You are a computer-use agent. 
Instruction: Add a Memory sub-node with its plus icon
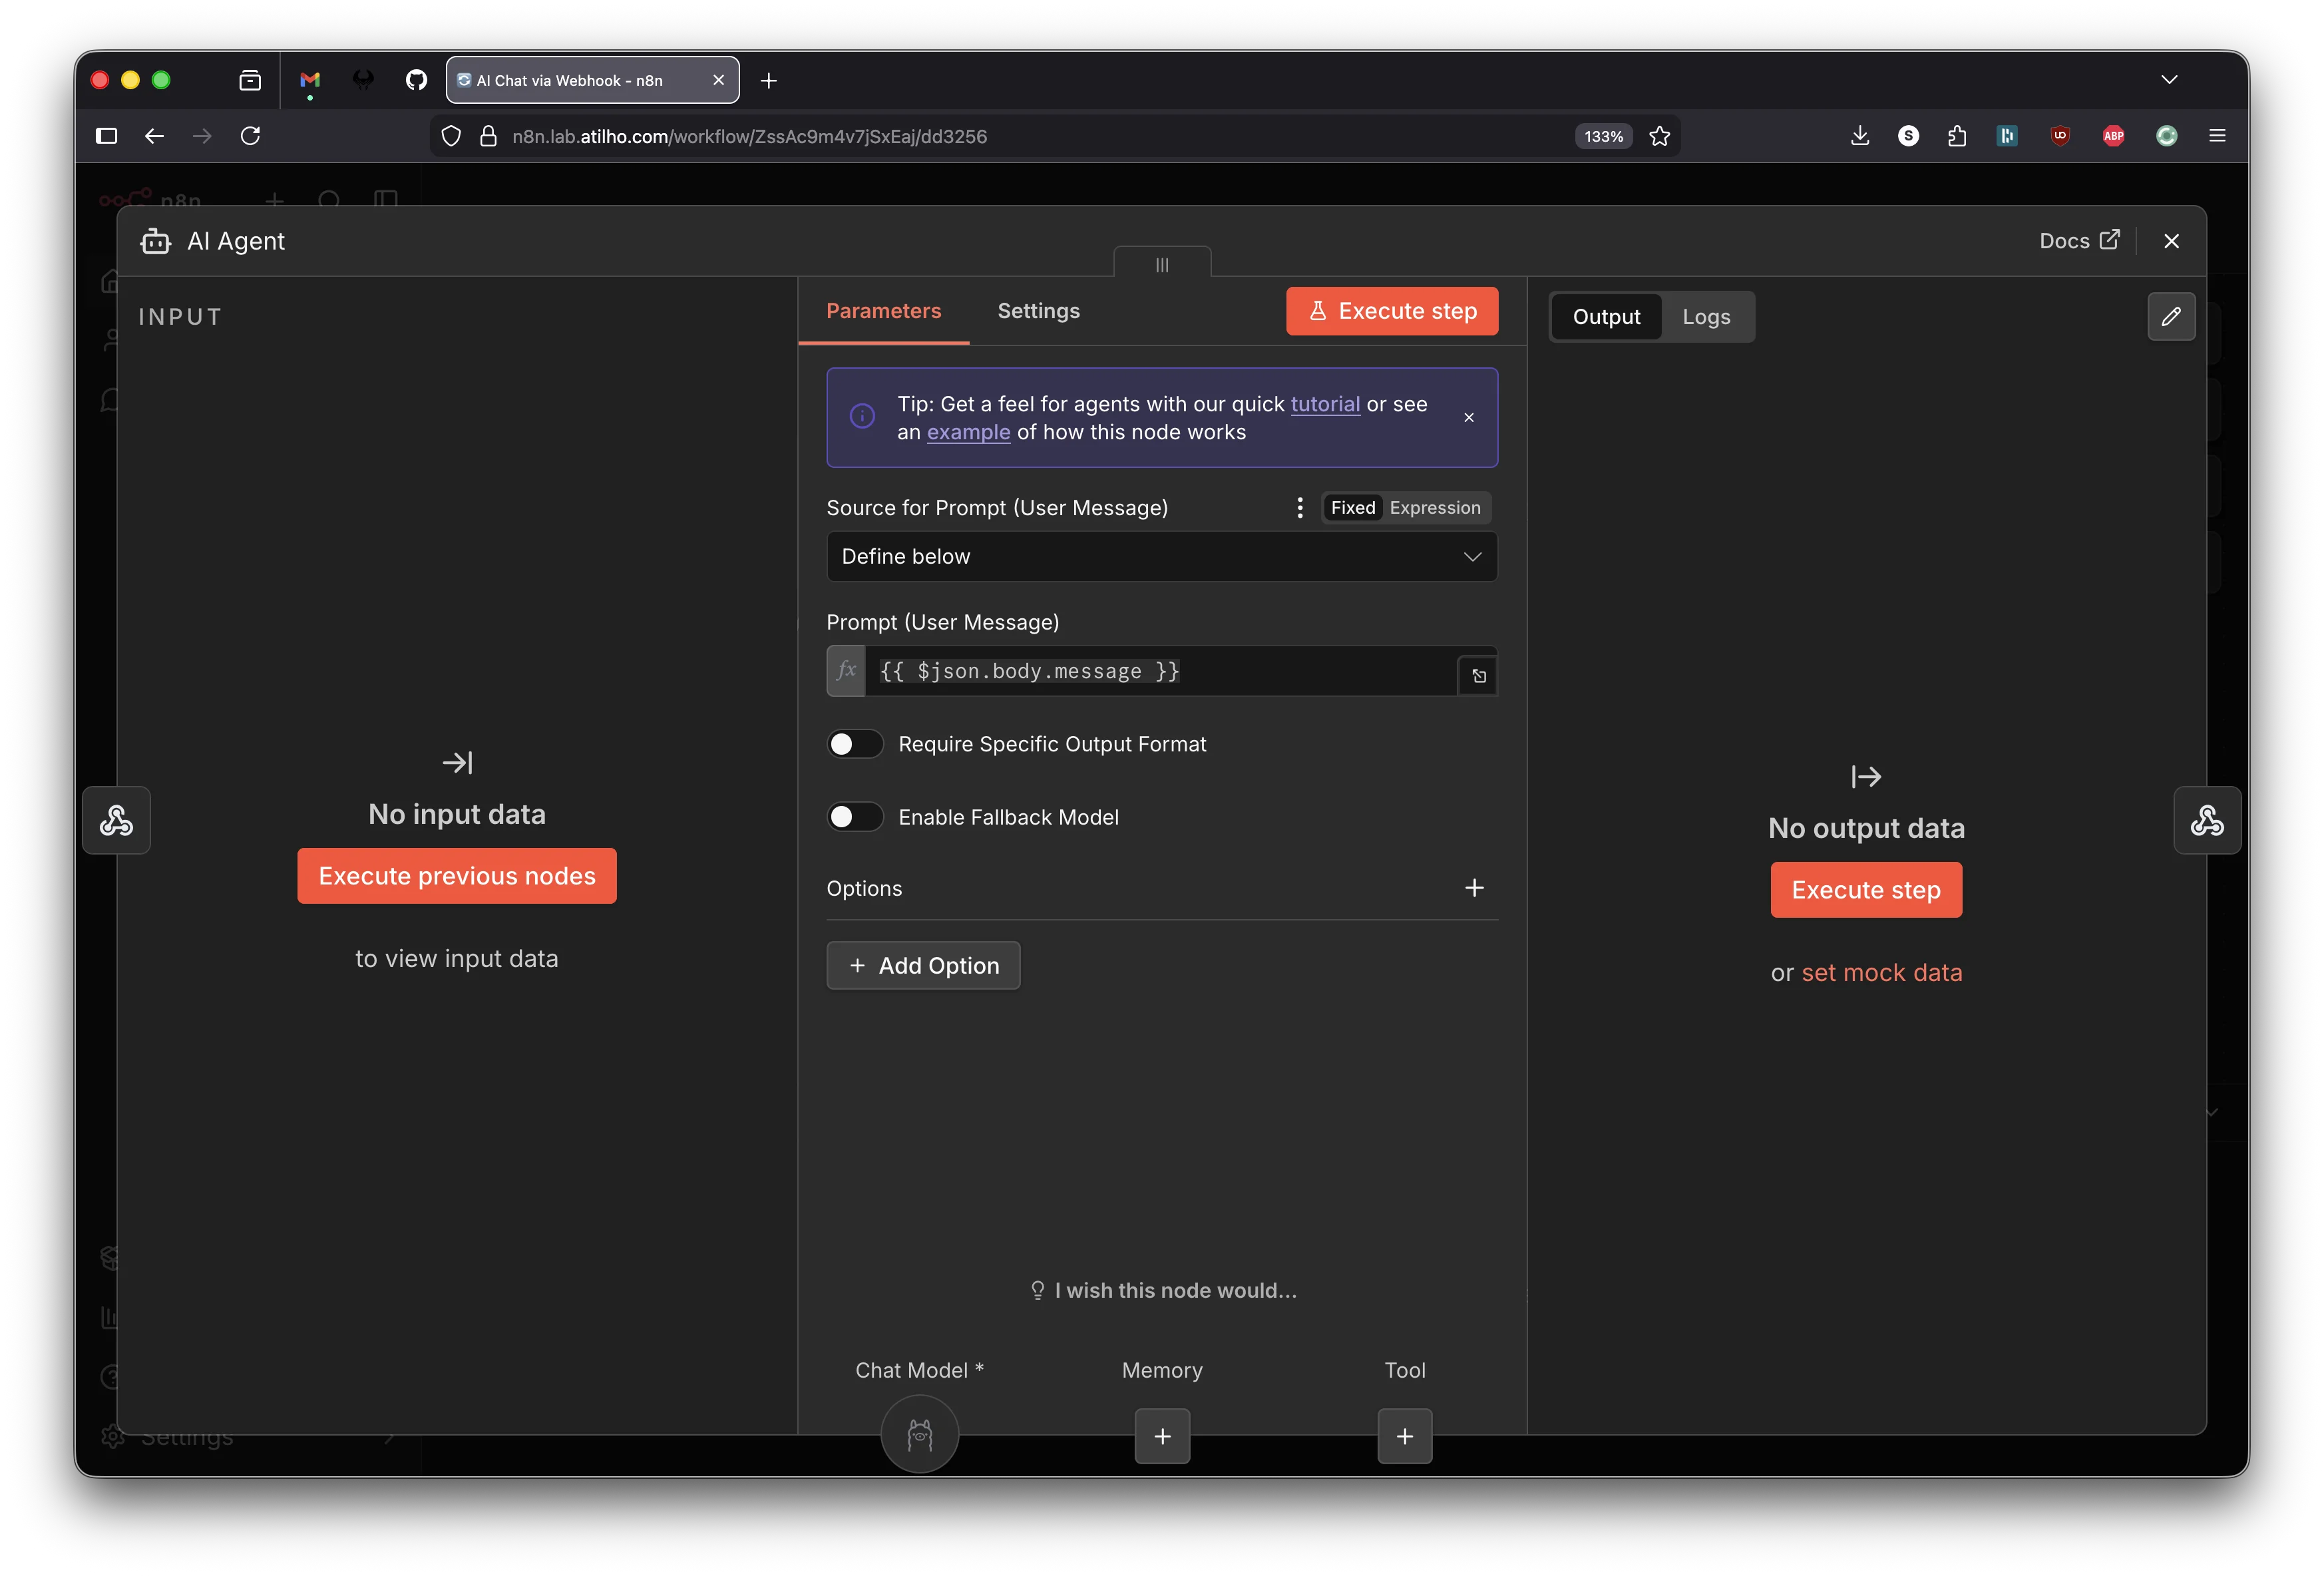(x=1162, y=1437)
